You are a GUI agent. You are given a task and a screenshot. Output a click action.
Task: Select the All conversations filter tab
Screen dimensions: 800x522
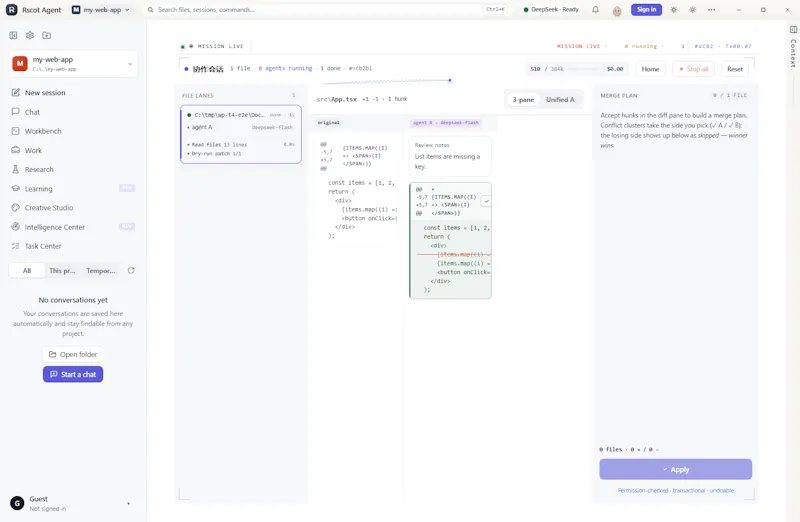[x=27, y=270]
